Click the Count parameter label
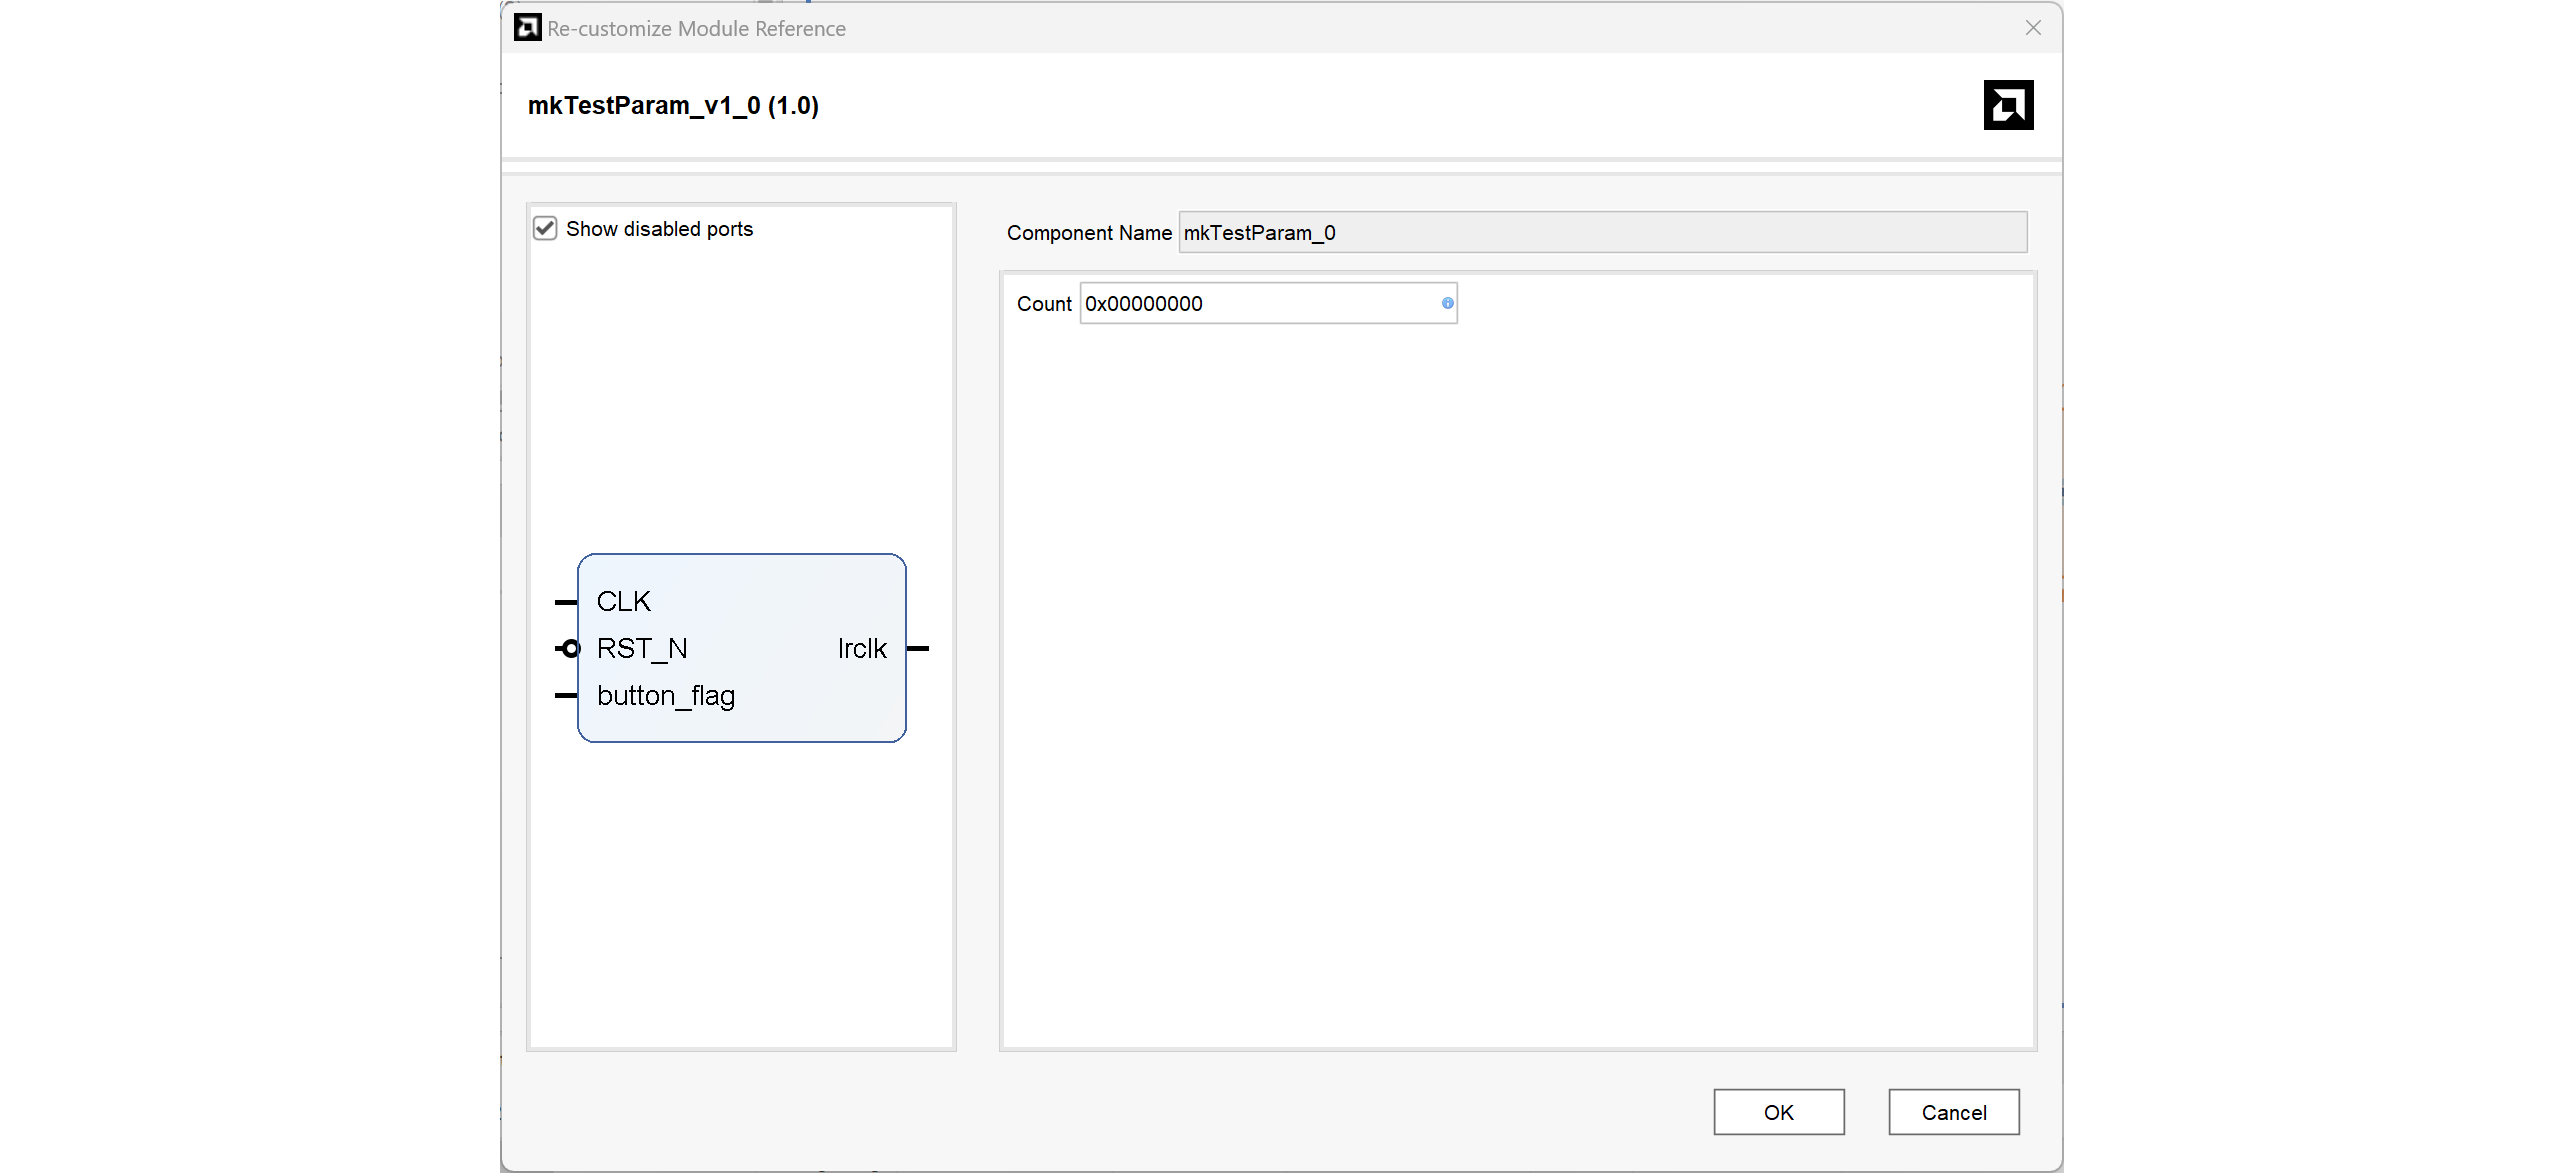Image resolution: width=2564 pixels, height=1173 pixels. click(1043, 304)
